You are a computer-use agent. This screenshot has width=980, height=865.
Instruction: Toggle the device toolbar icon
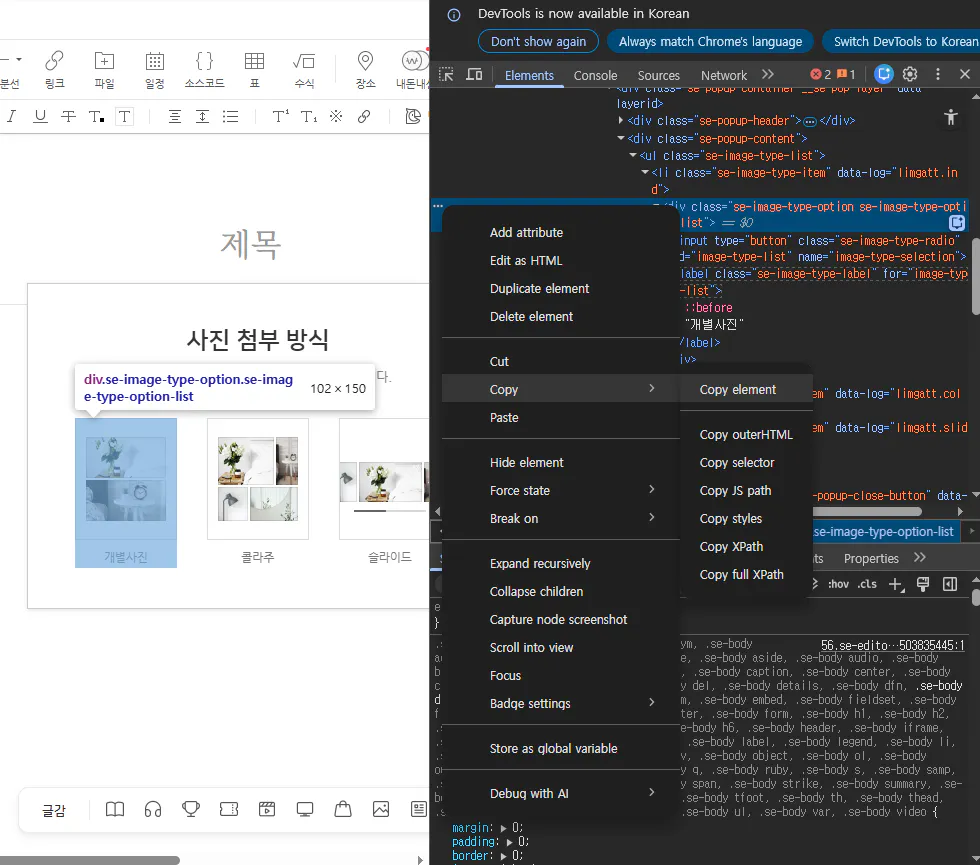[x=474, y=75]
